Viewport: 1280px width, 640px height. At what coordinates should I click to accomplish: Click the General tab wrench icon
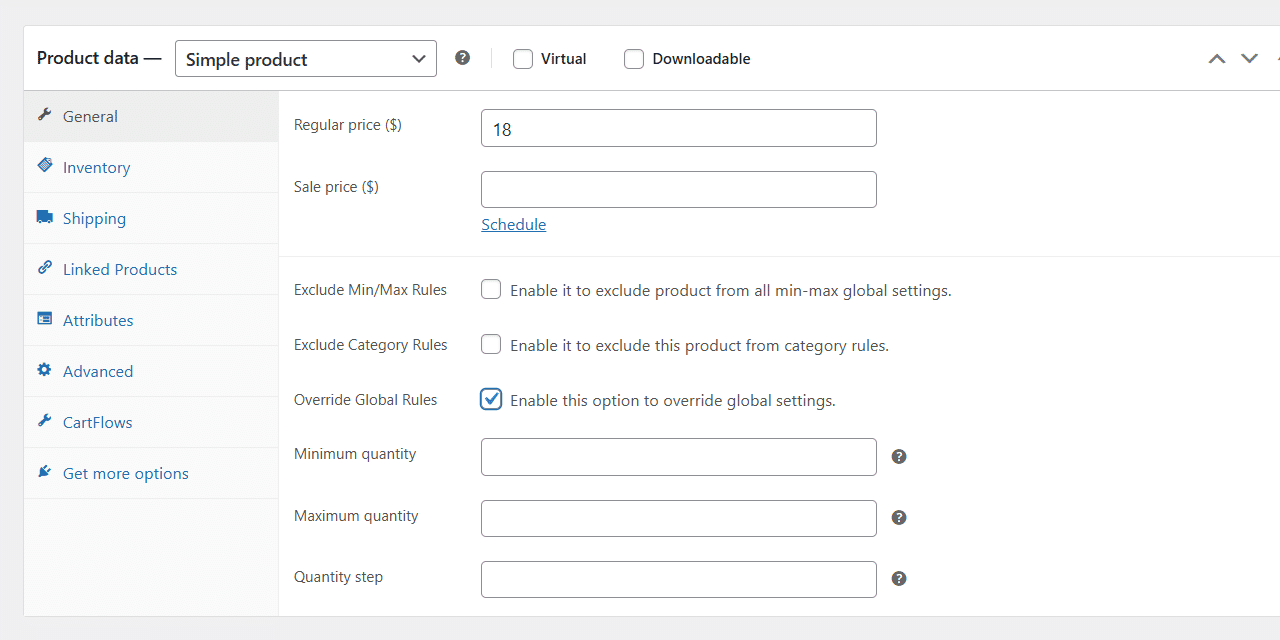pos(44,115)
